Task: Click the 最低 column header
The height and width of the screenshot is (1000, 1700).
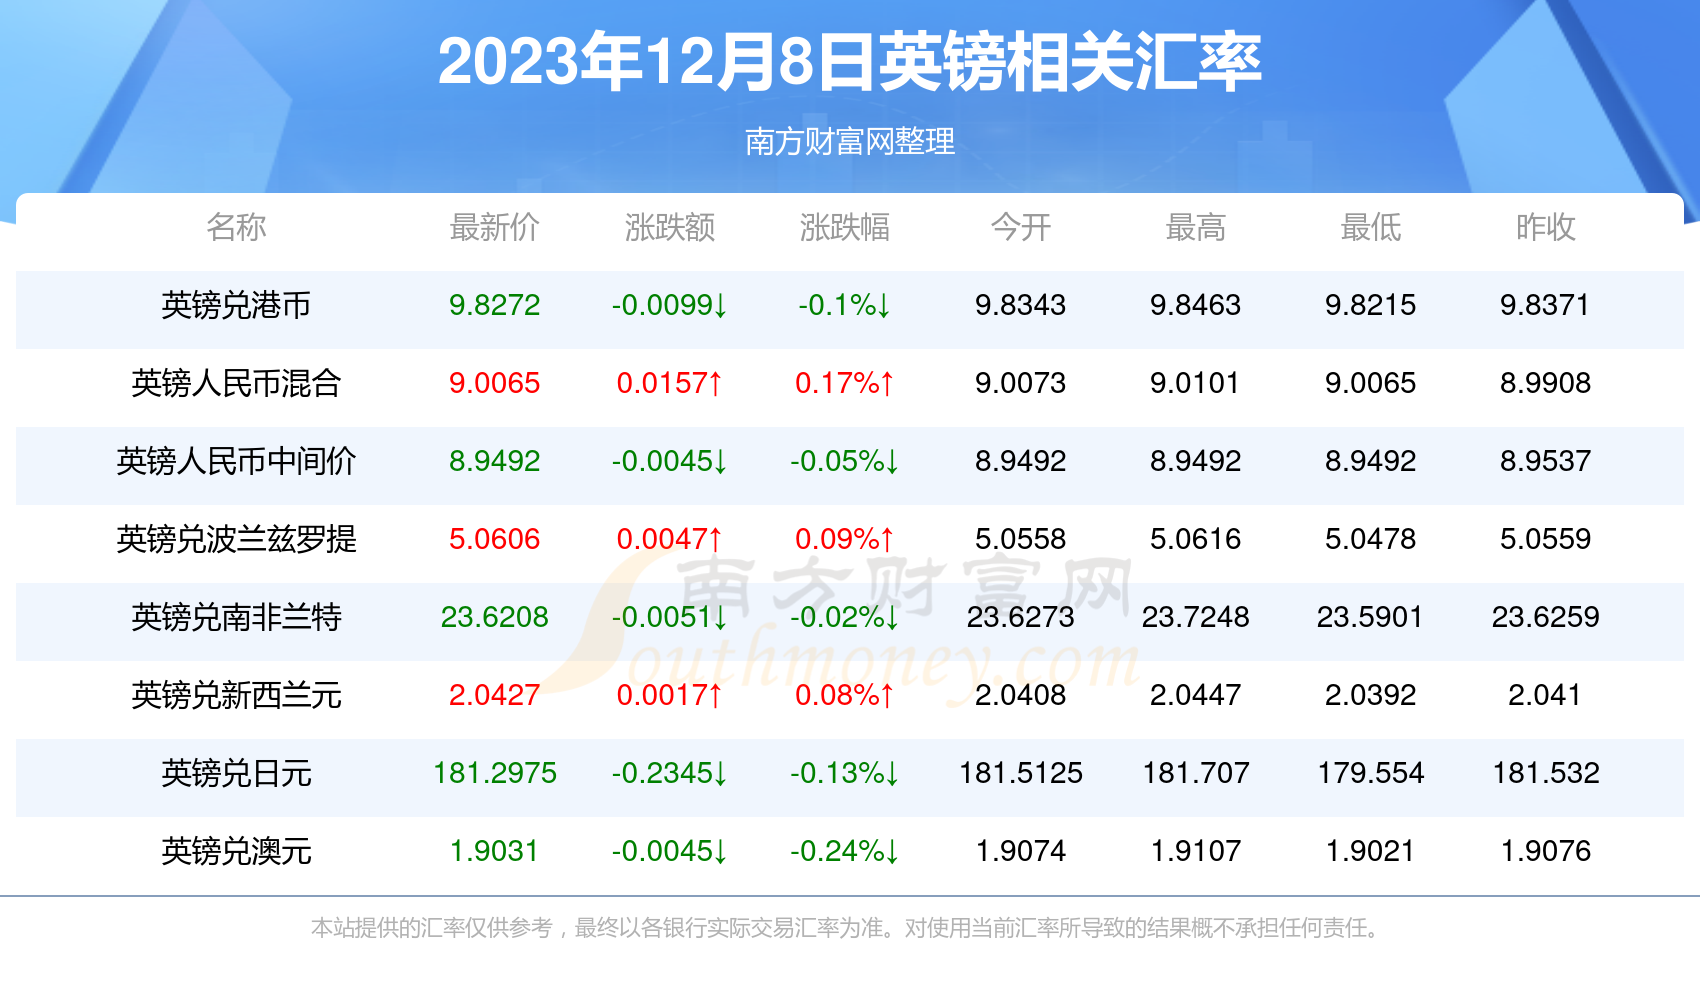Action: pos(1370,227)
